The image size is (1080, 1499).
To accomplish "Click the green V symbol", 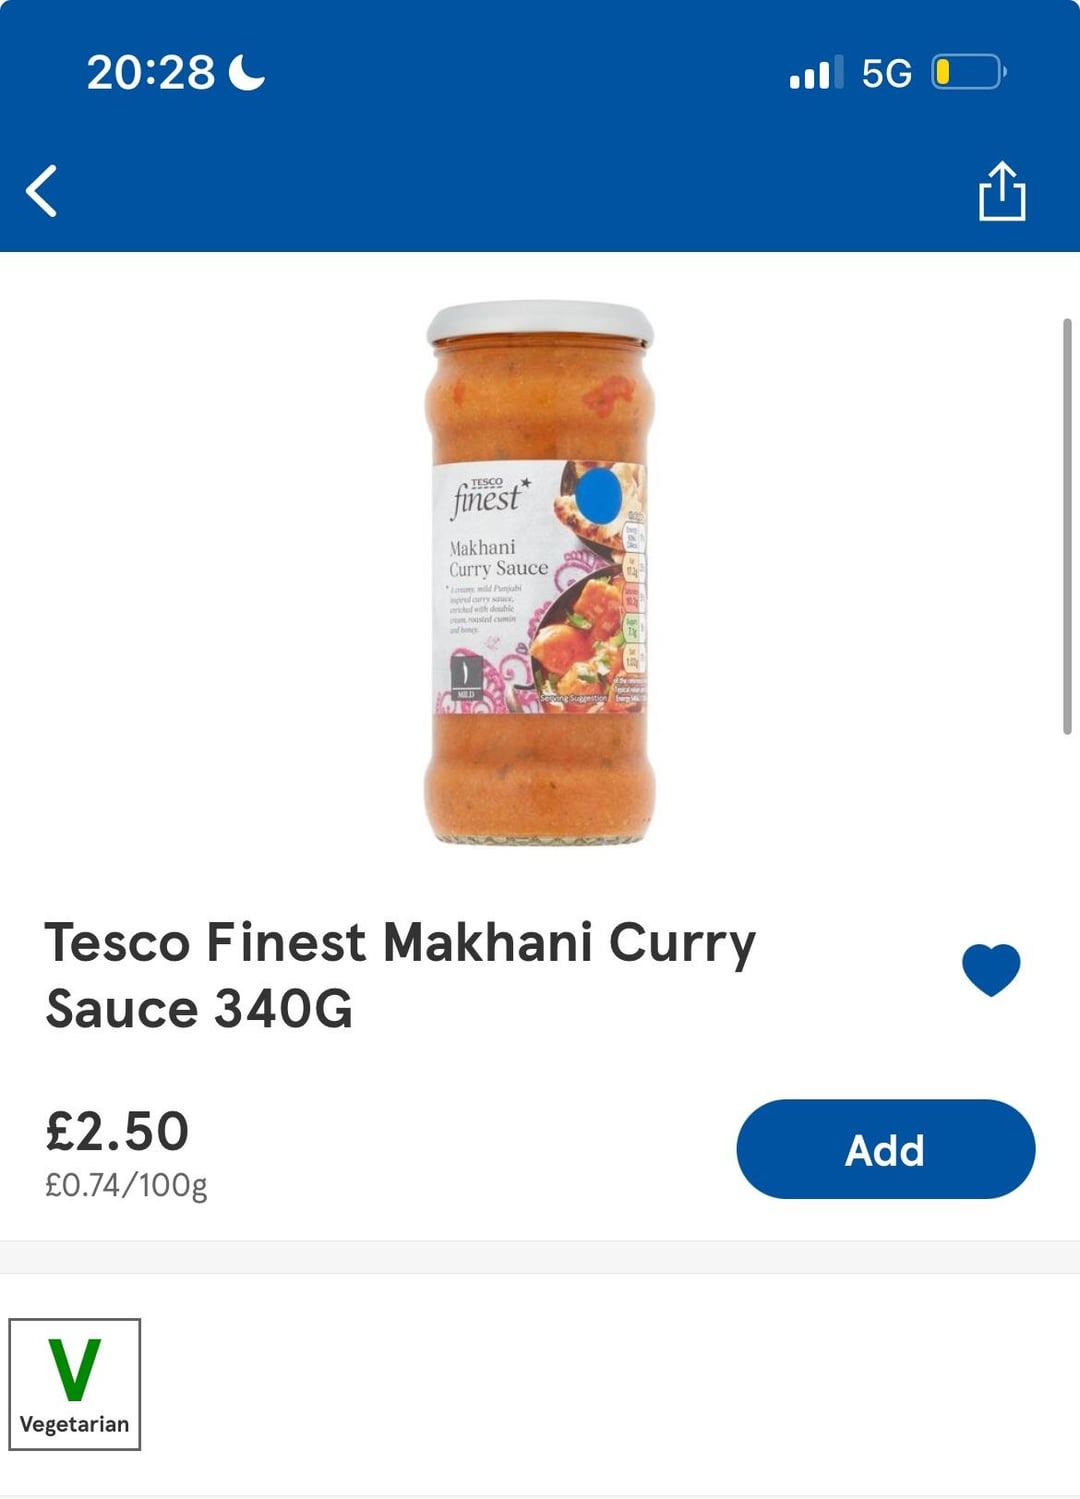I will point(75,1370).
